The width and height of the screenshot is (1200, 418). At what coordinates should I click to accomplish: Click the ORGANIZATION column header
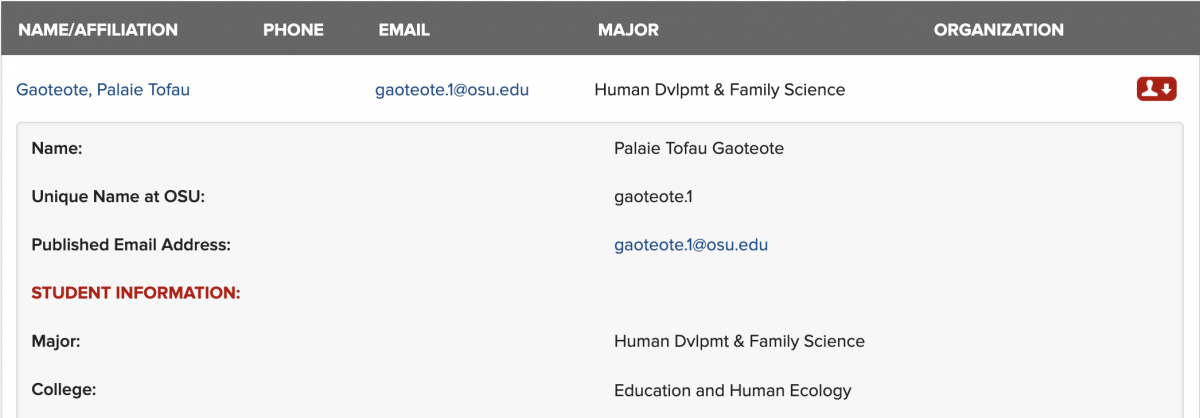click(x=999, y=30)
